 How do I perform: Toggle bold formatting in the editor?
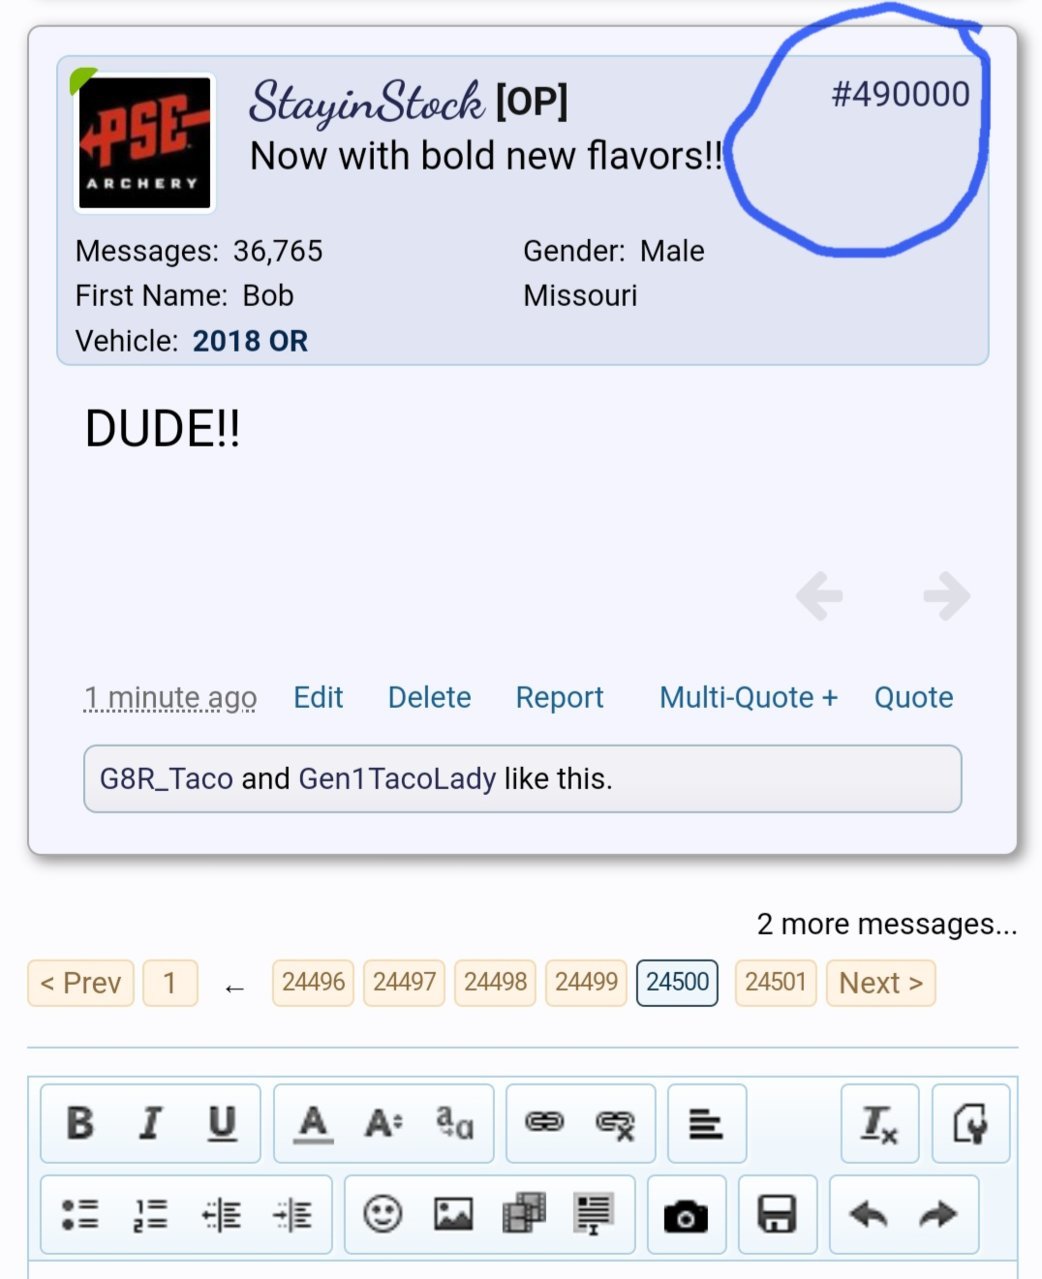pos(80,1123)
